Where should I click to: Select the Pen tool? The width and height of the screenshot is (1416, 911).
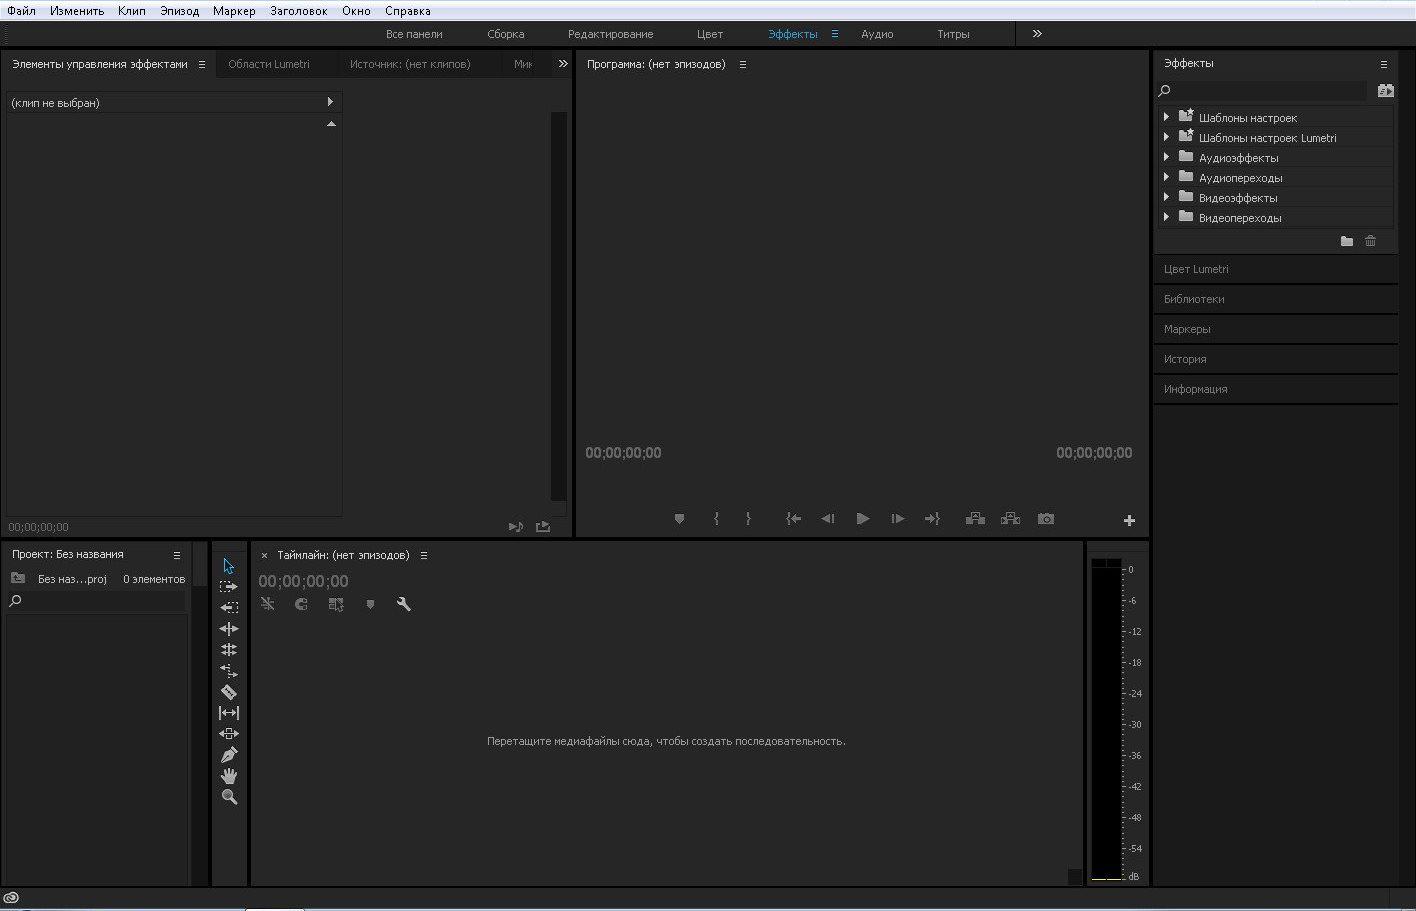[x=229, y=755]
